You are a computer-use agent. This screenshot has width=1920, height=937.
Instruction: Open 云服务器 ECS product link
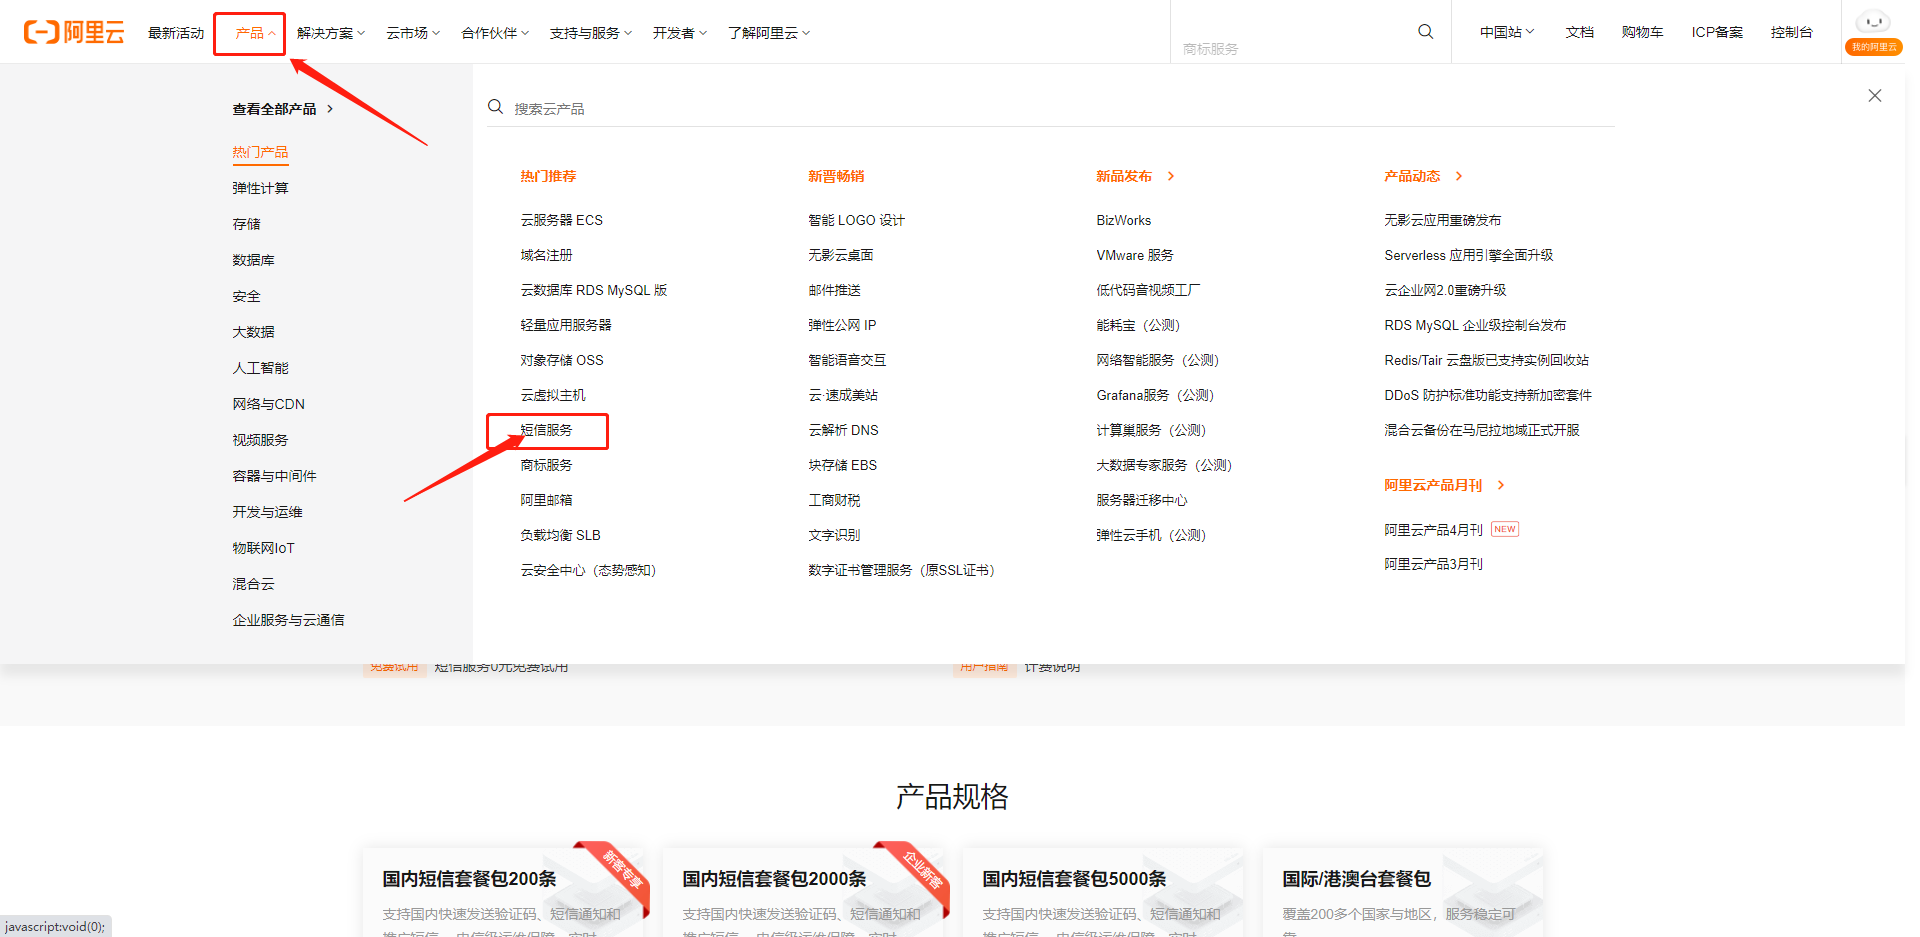pos(561,220)
